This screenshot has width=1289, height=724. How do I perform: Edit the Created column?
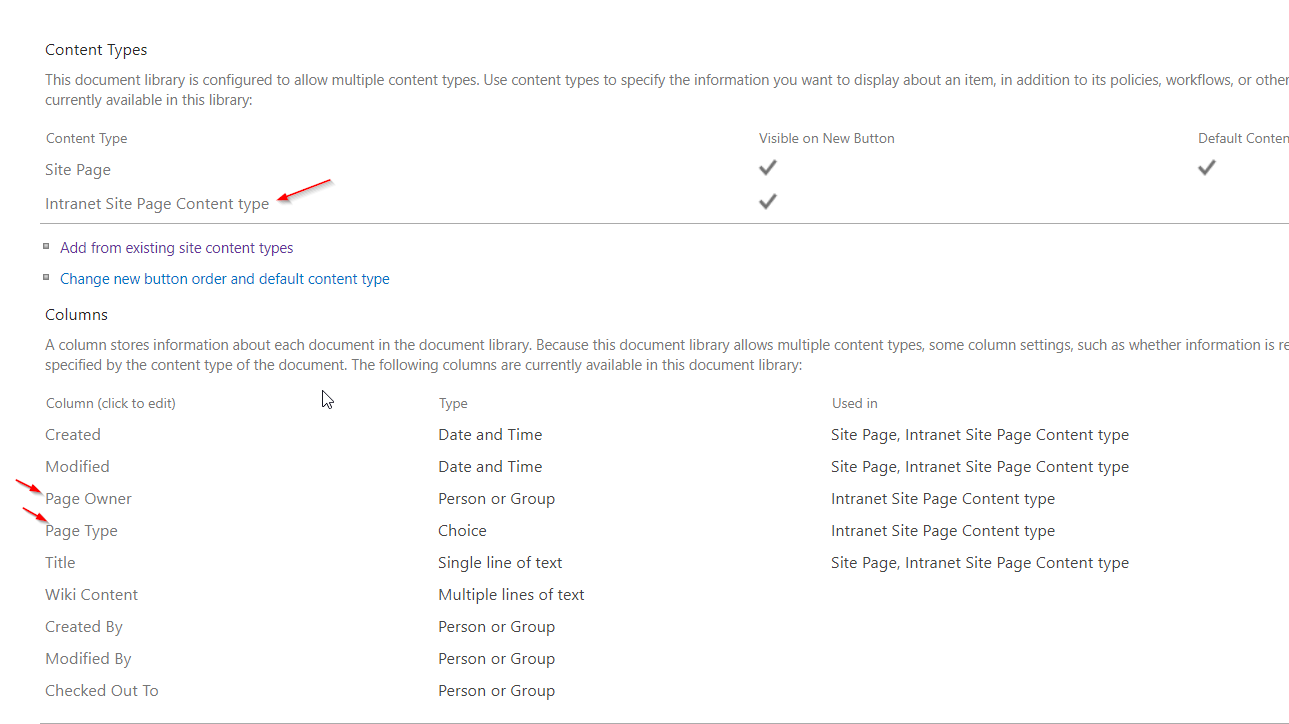click(73, 435)
